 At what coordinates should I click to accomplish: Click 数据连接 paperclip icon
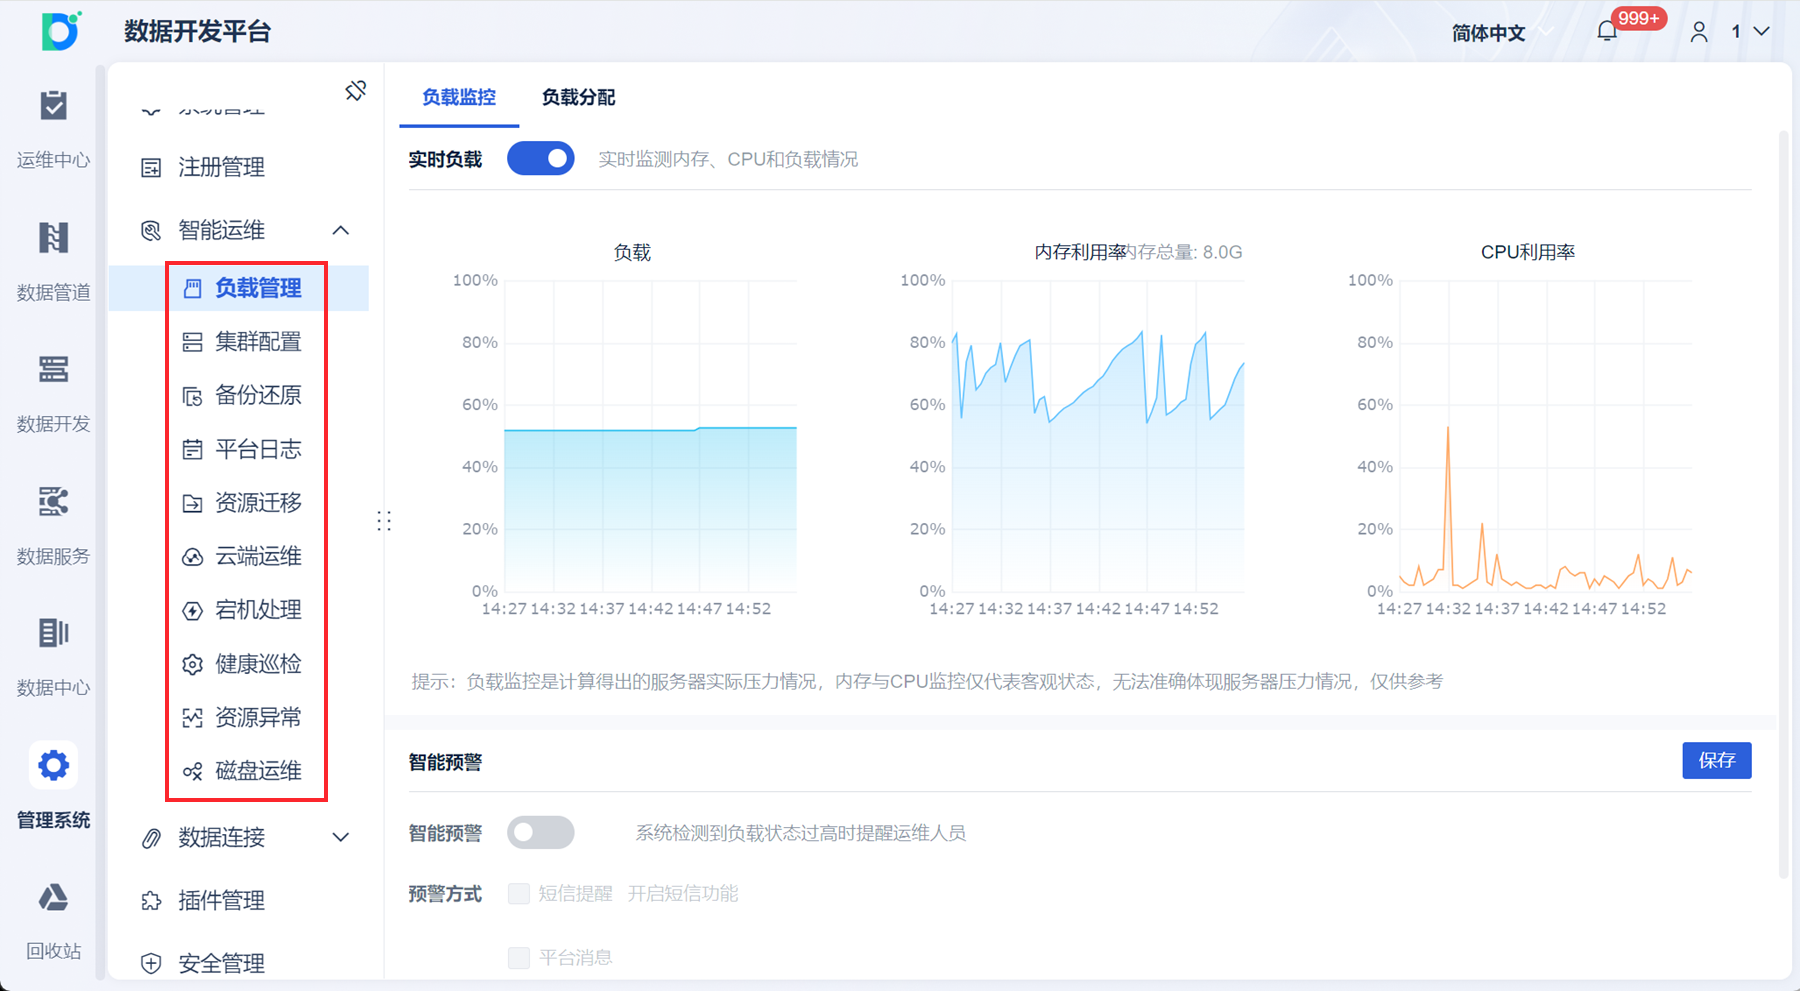point(151,838)
